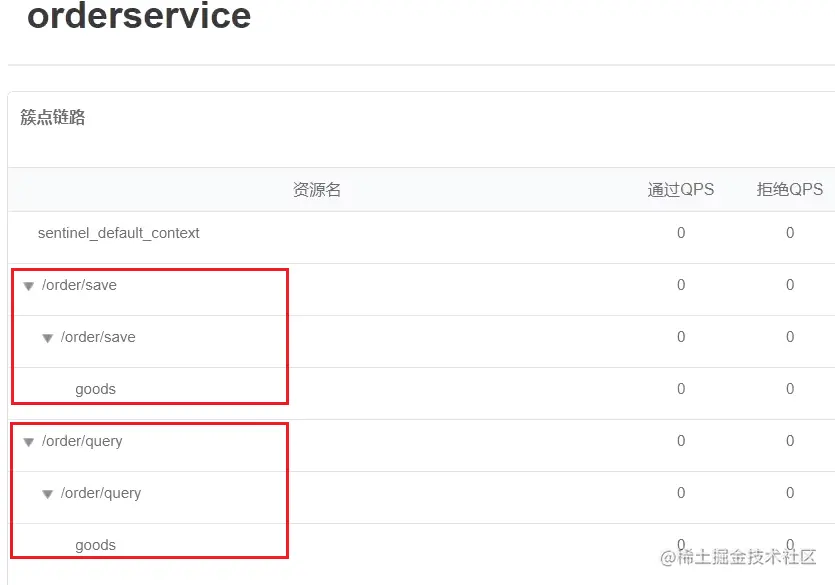Collapse the nested /order/save triangle
This screenshot has height=585, width=835.
click(x=47, y=339)
